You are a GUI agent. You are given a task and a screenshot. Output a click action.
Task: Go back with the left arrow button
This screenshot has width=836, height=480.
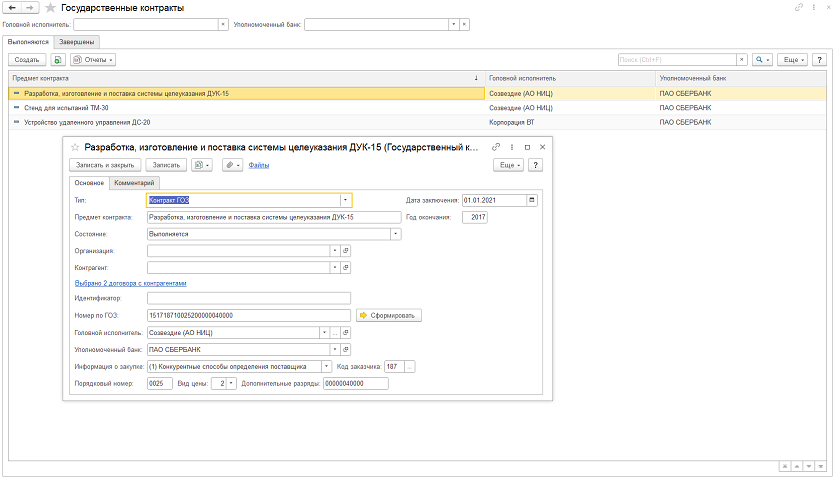pyautogui.click(x=11, y=7)
